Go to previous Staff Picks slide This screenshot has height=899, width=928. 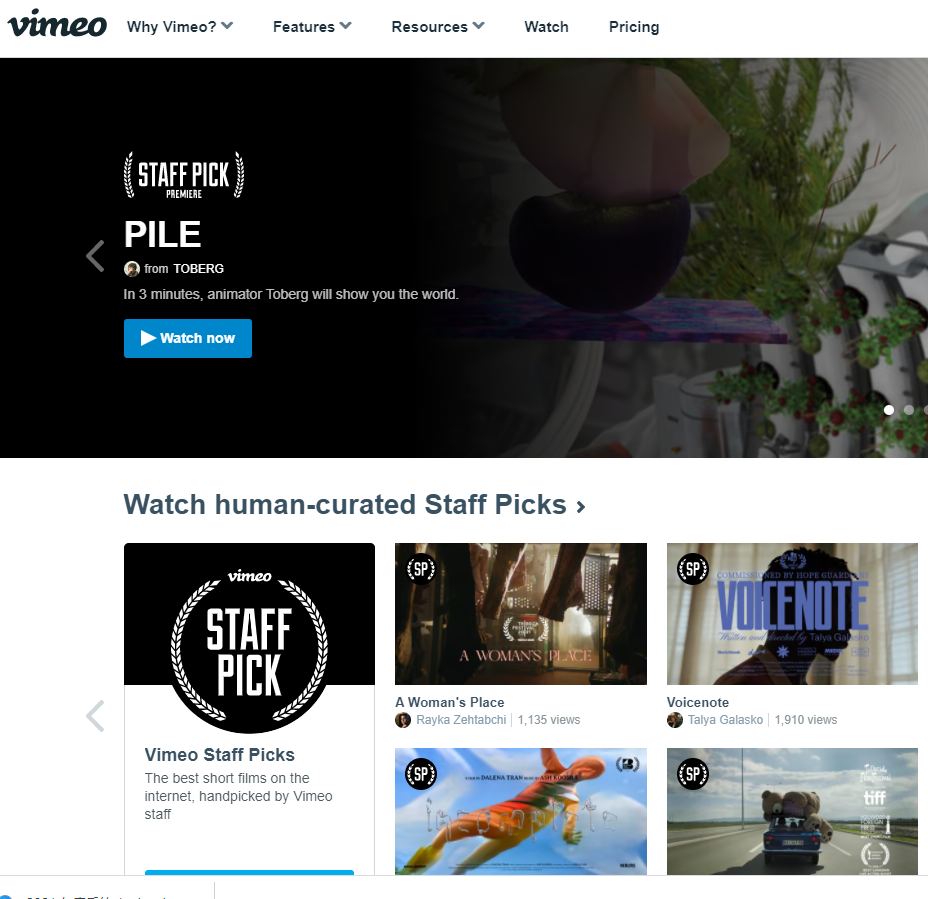pyautogui.click(x=95, y=716)
